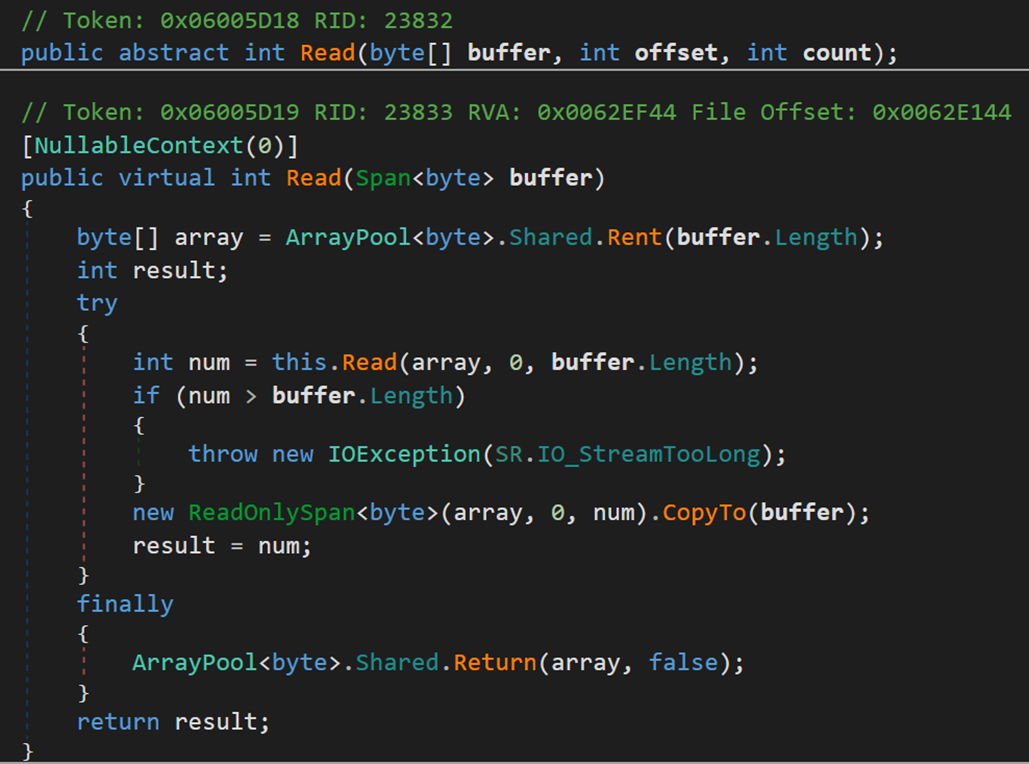Click Length in the if condition
This screenshot has height=764, width=1029.
(x=411, y=395)
